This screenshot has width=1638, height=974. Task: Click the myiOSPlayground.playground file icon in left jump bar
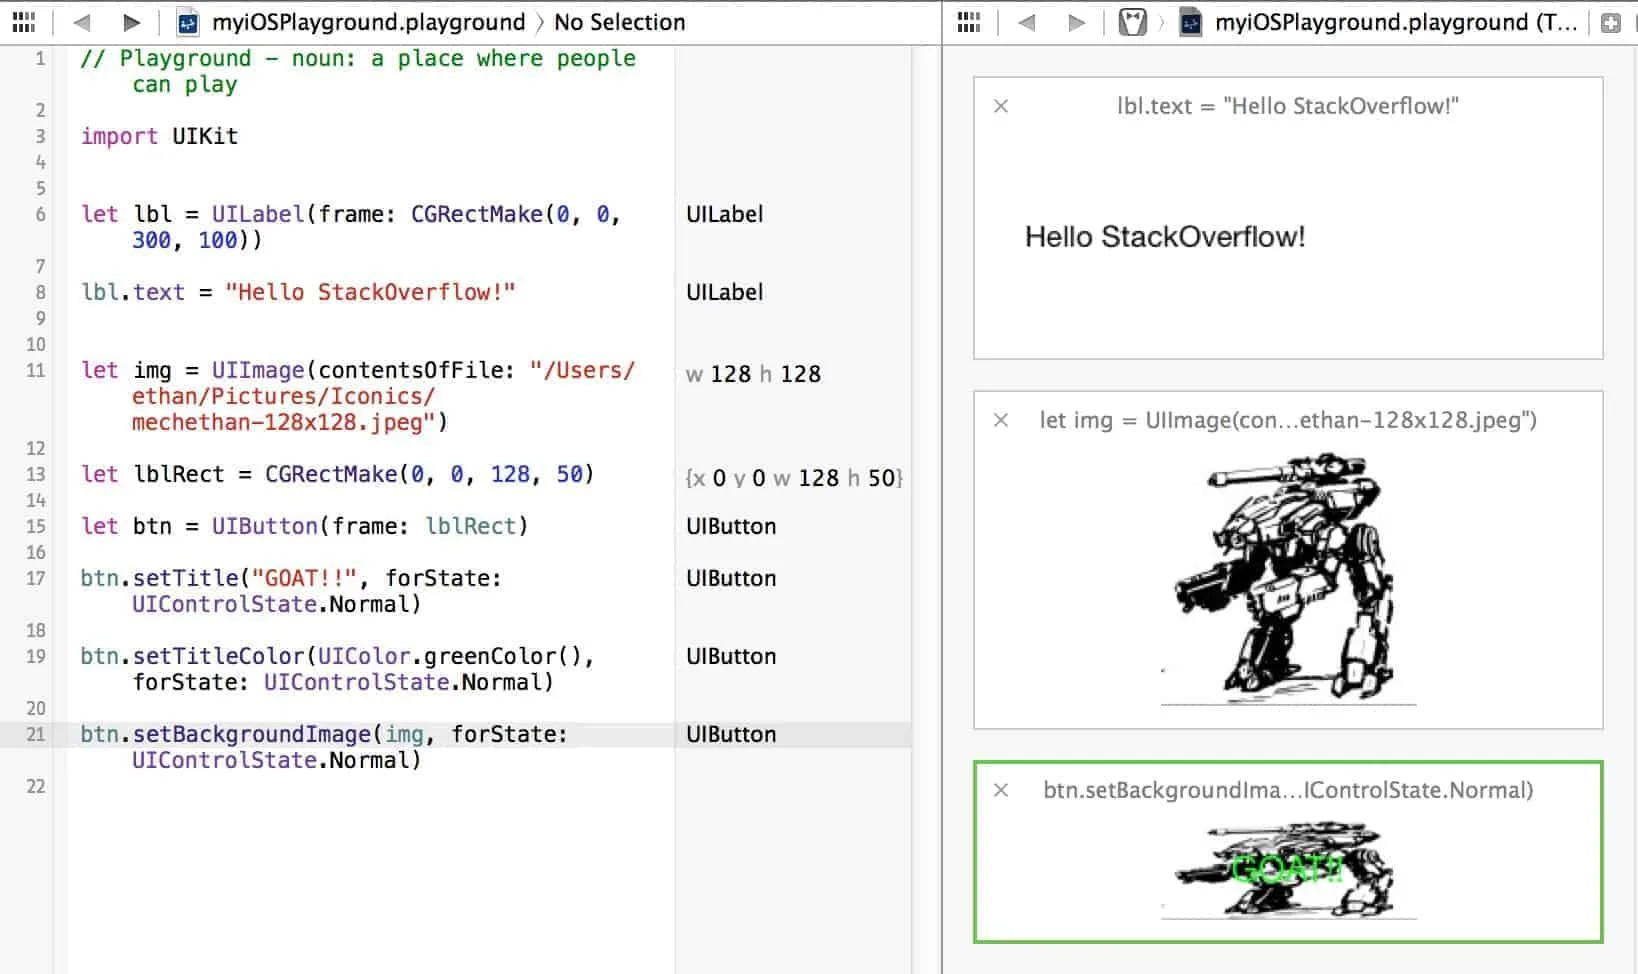coord(188,22)
